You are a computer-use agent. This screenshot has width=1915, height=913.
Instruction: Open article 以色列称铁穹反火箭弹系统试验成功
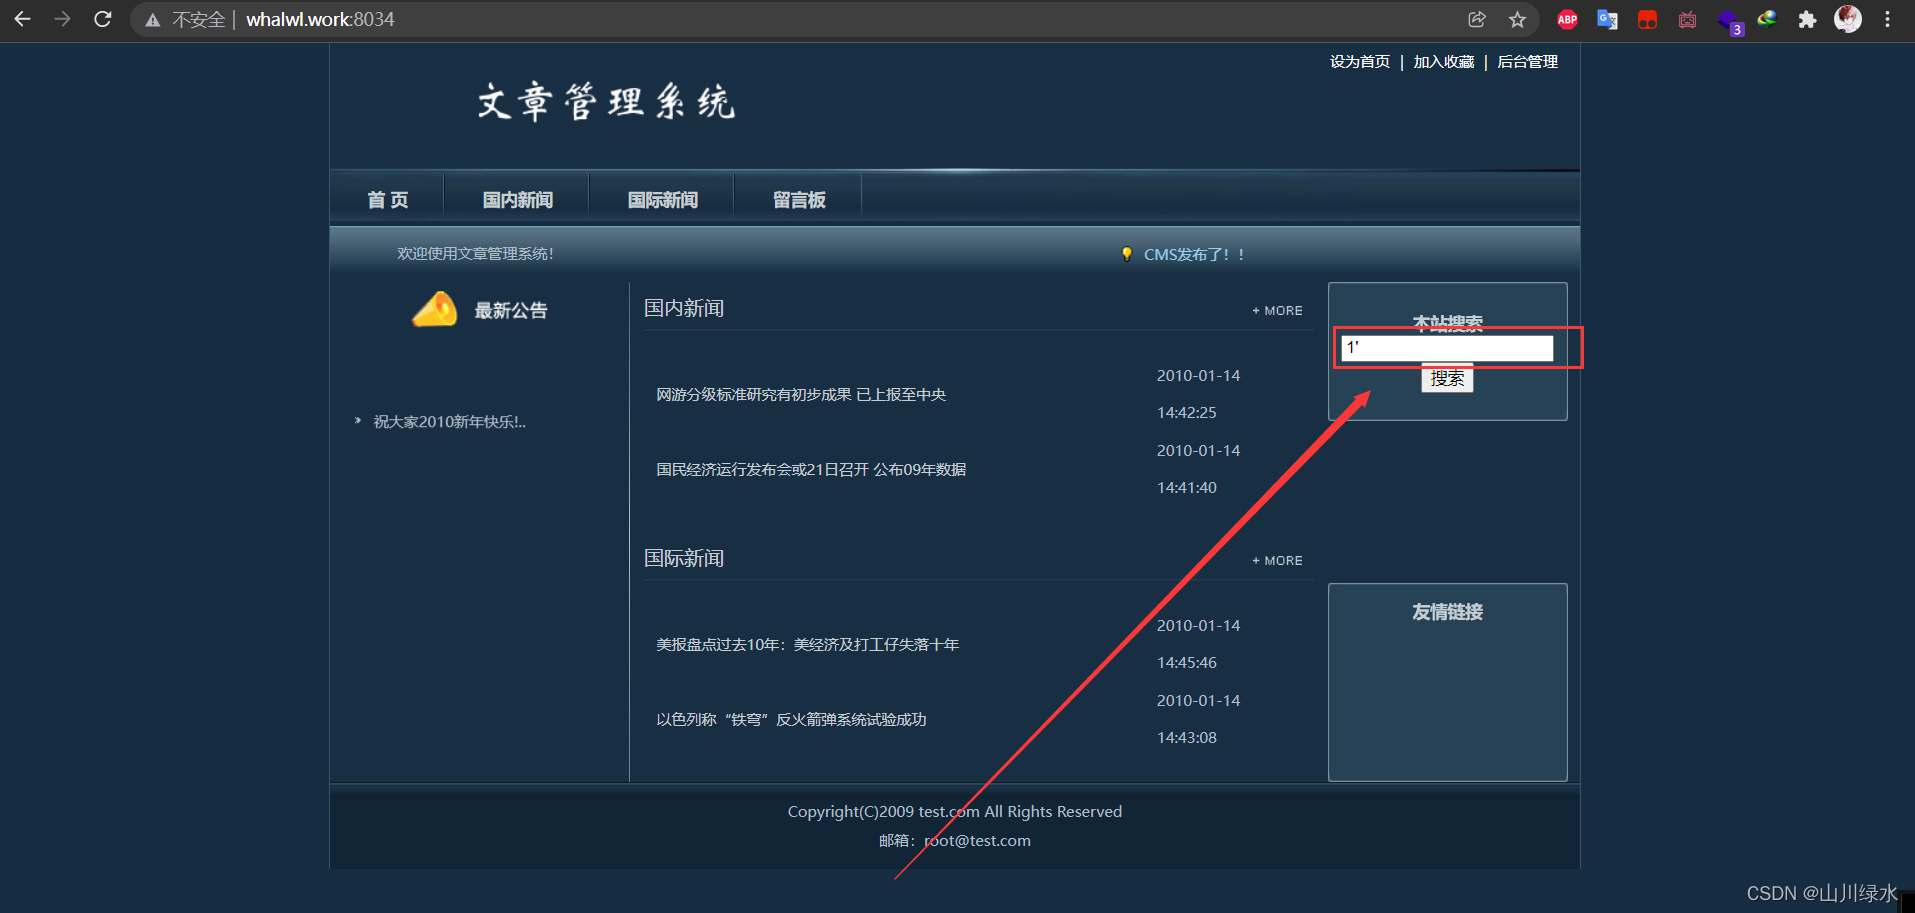click(x=791, y=720)
